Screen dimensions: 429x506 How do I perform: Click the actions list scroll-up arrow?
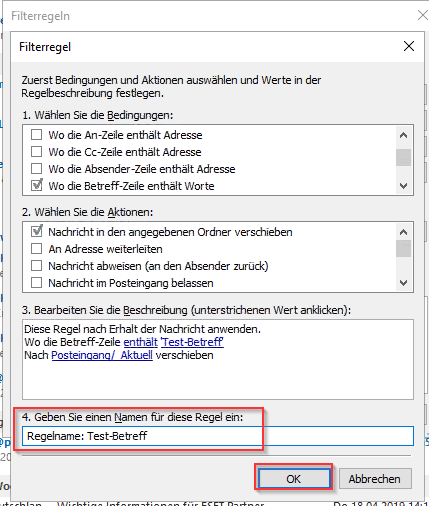pos(403,232)
